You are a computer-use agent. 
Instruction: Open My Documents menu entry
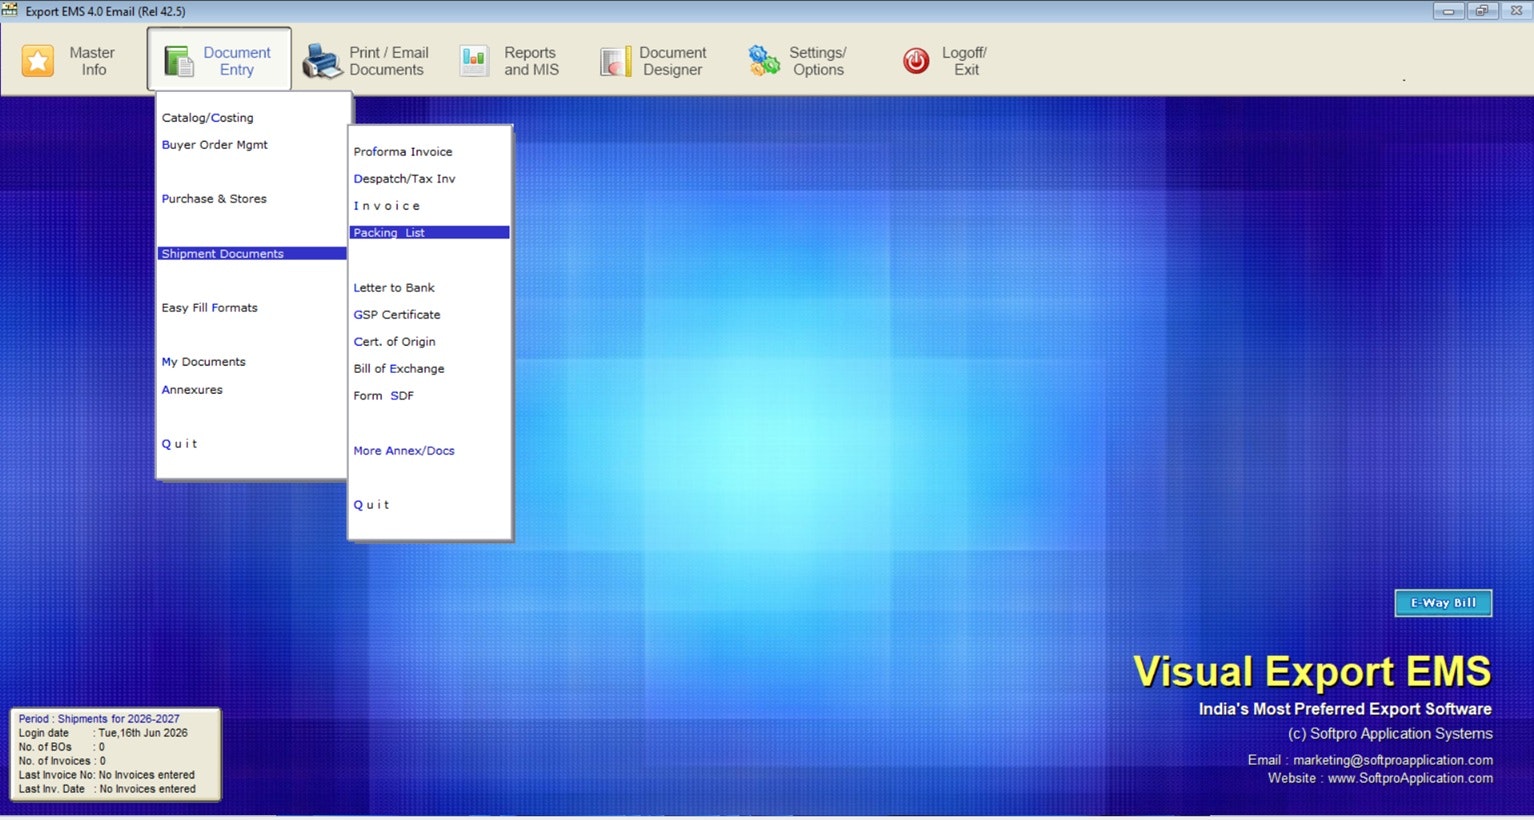click(x=203, y=362)
